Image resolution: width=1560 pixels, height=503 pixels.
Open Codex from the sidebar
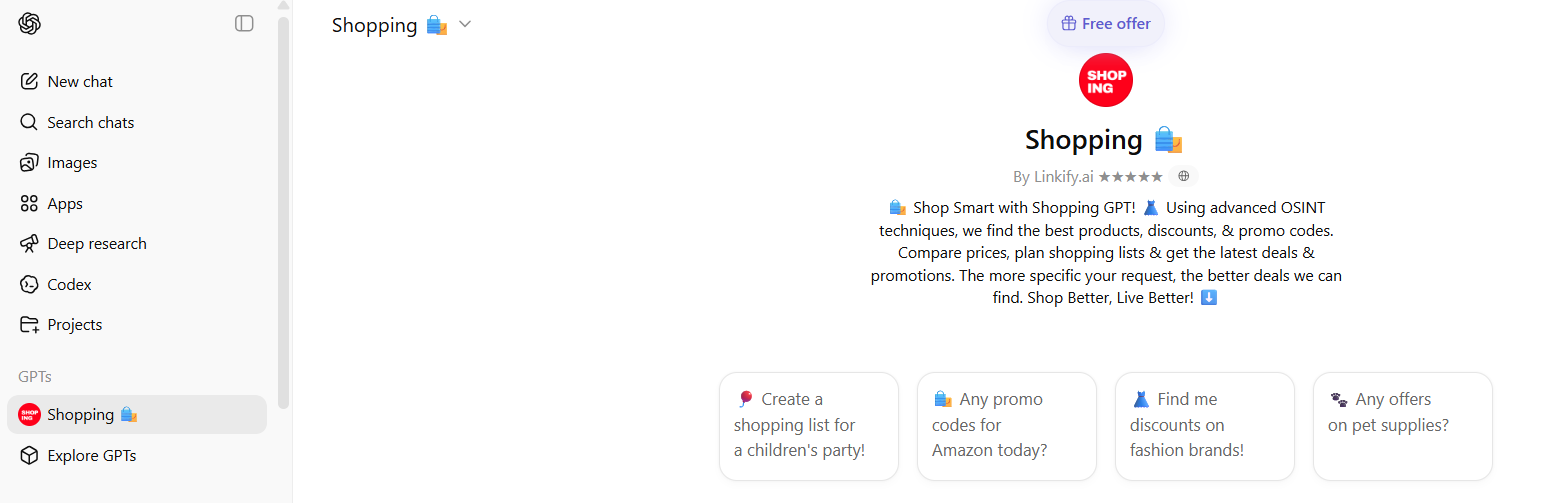[69, 285]
